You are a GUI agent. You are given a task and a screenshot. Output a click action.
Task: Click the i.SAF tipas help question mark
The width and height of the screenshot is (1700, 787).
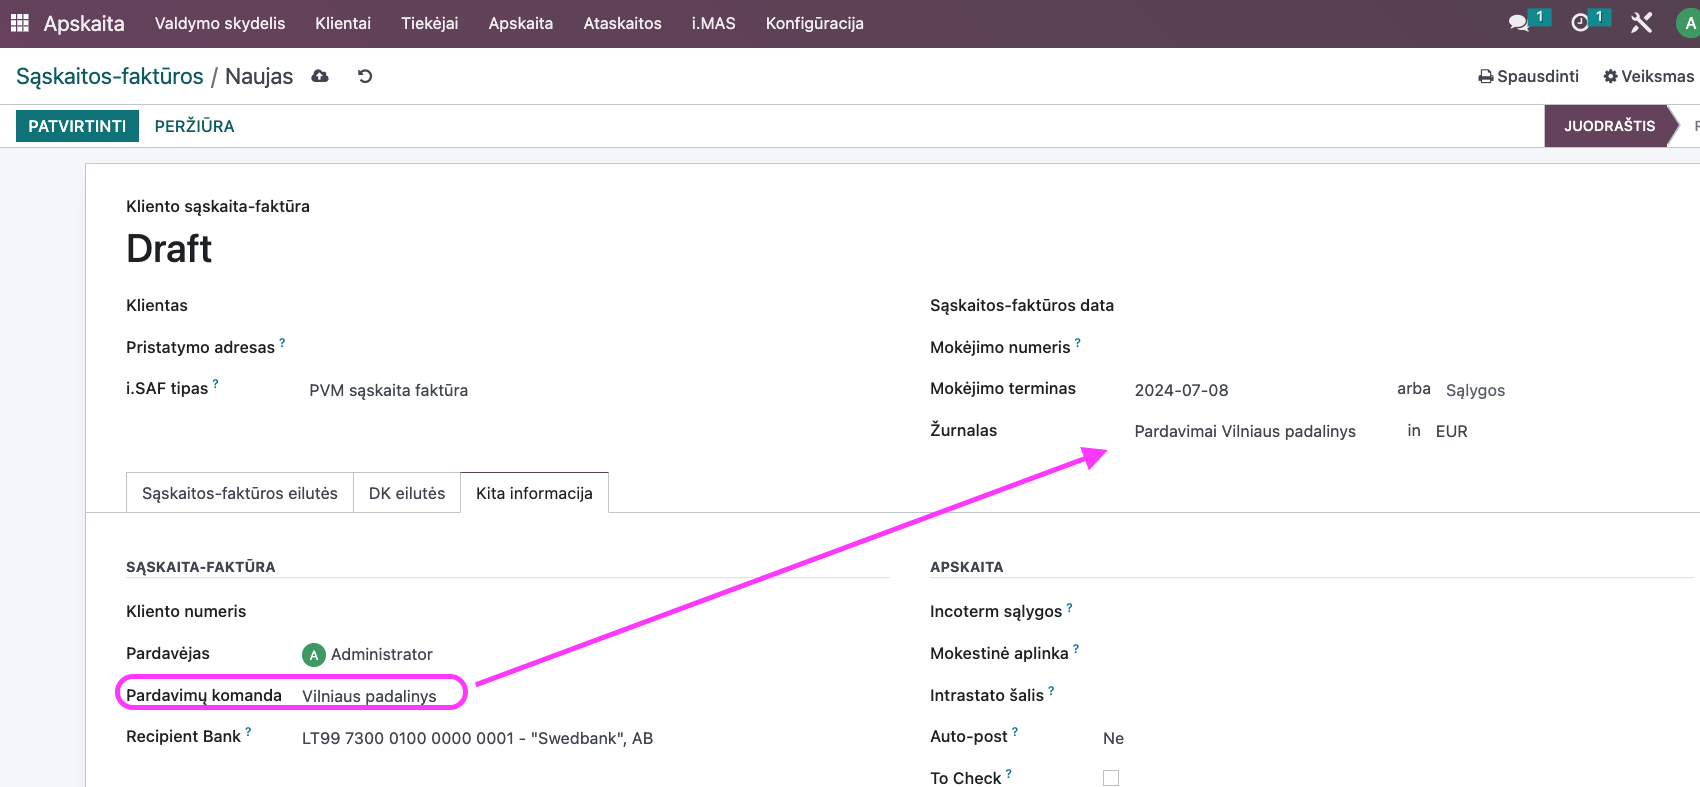pos(215,384)
